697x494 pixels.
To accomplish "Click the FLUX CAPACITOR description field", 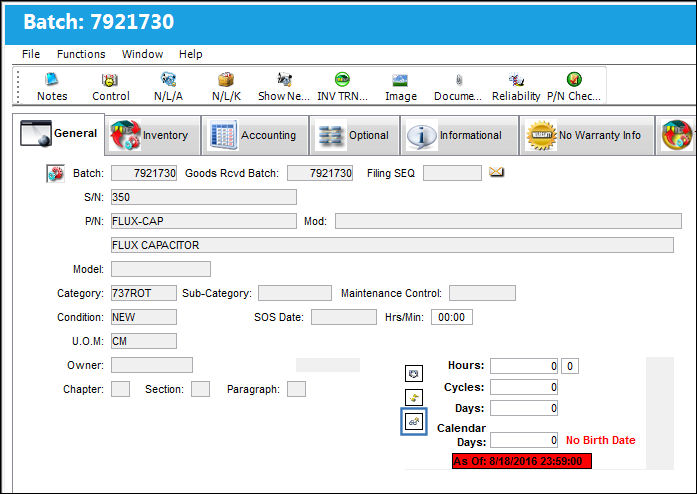I will [392, 245].
